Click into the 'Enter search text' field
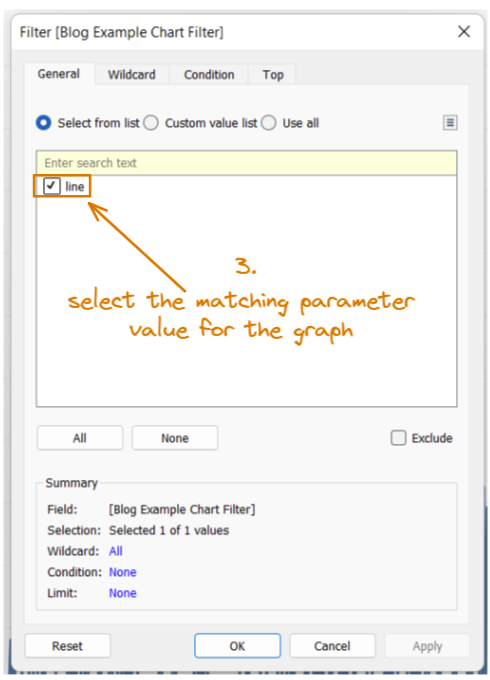 246,163
